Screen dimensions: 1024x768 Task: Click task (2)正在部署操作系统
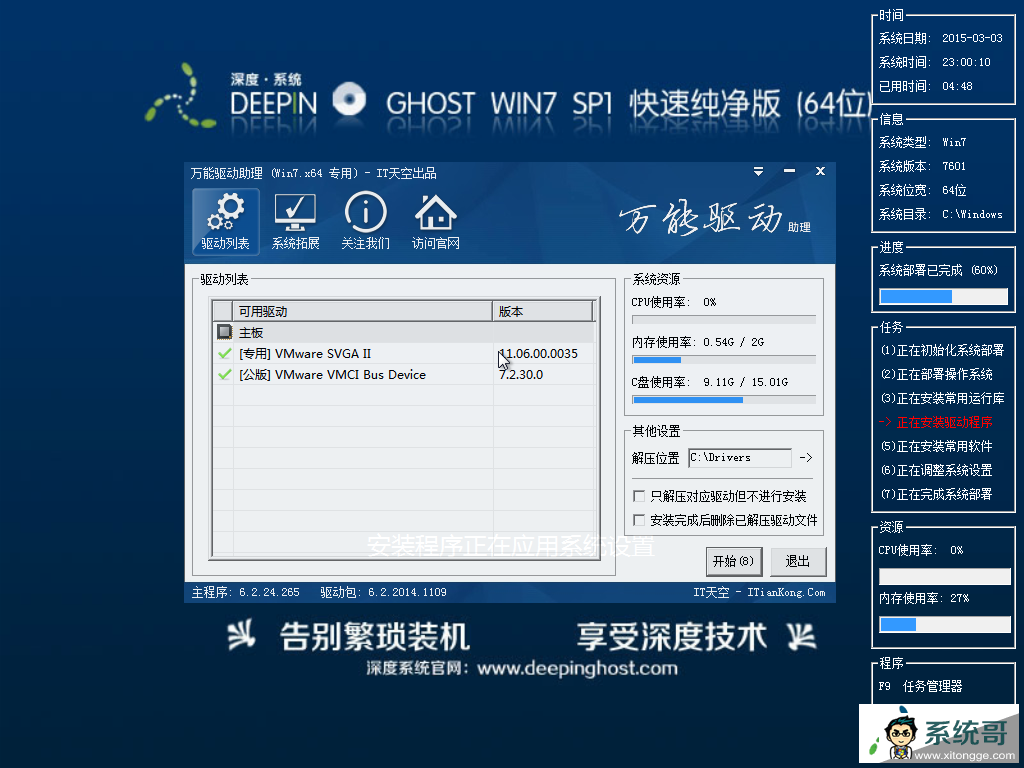pos(936,374)
